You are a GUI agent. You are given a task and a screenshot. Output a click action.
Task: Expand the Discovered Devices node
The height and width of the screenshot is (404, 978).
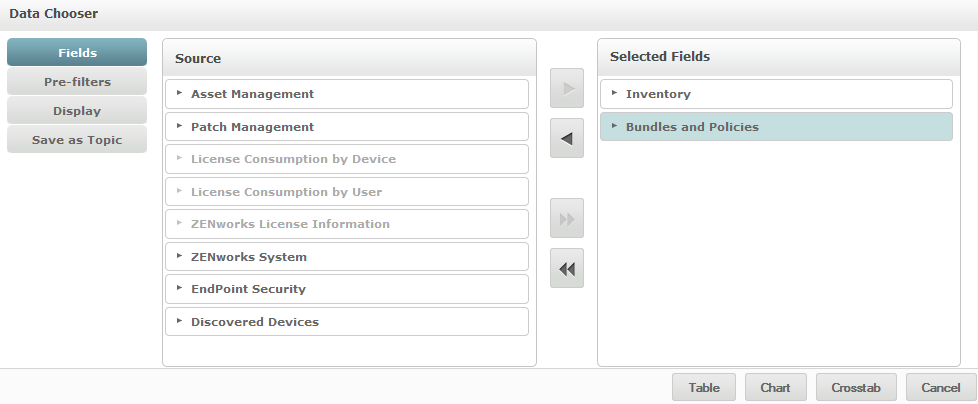click(x=180, y=321)
